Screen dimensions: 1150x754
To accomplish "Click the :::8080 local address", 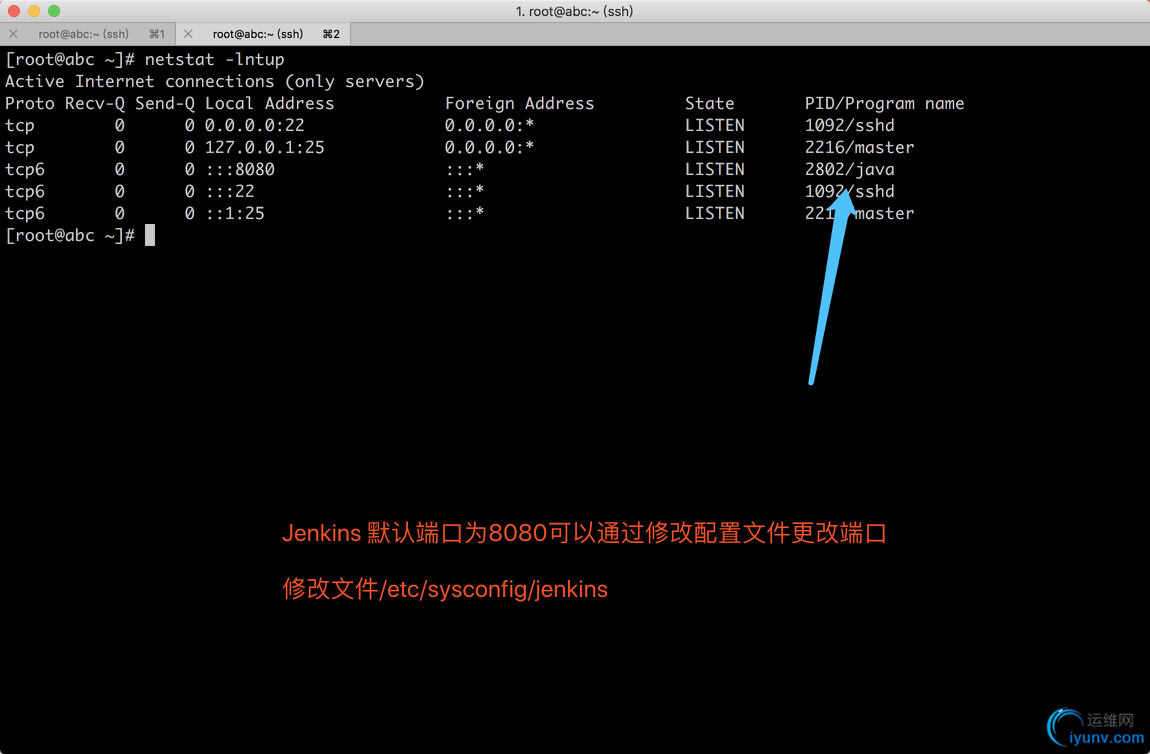I will pyautogui.click(x=240, y=169).
